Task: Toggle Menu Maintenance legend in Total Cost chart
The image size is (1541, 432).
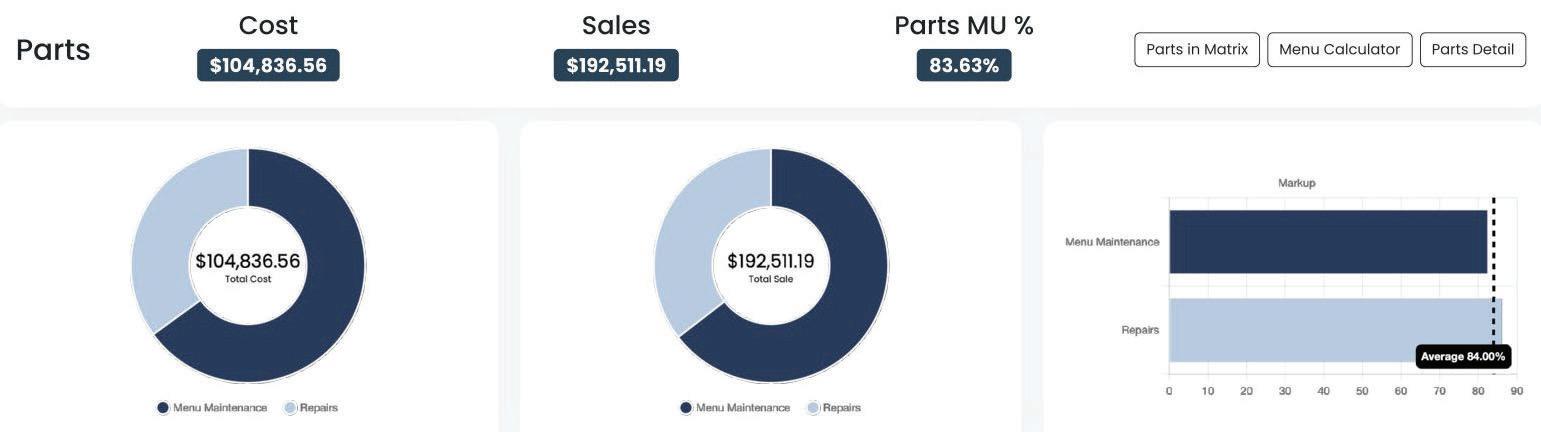Action: pos(212,408)
